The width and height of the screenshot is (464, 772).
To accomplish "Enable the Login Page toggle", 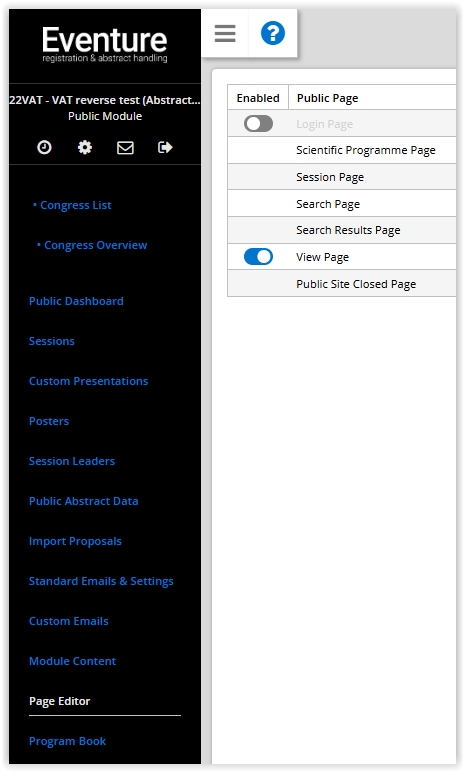I will click(x=258, y=124).
